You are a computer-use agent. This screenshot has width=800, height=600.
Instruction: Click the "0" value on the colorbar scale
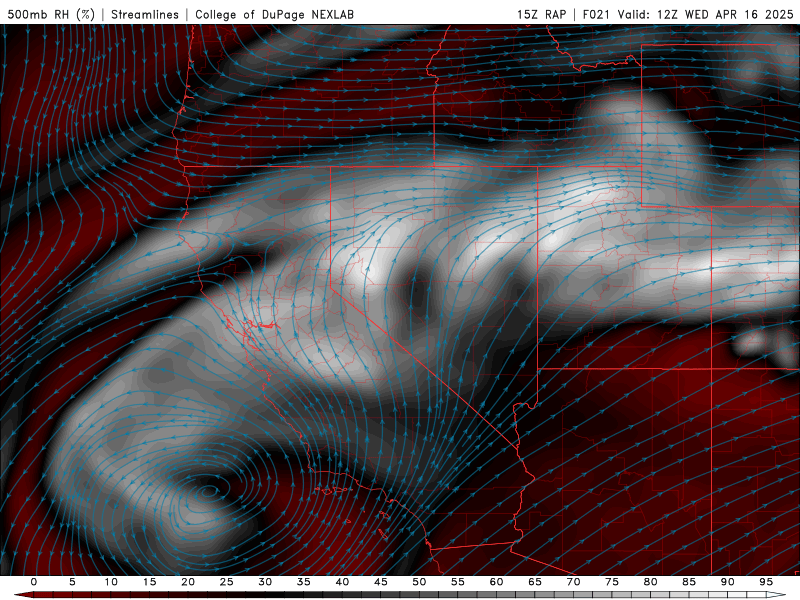coord(34,582)
